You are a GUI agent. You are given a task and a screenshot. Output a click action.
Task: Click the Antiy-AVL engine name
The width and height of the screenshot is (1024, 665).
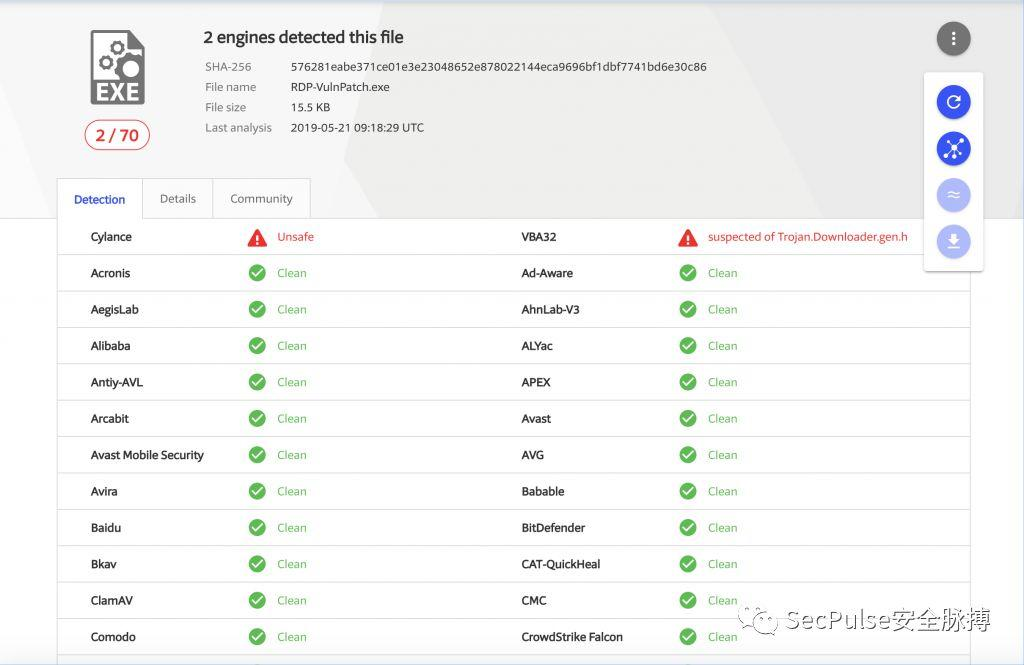click(116, 382)
